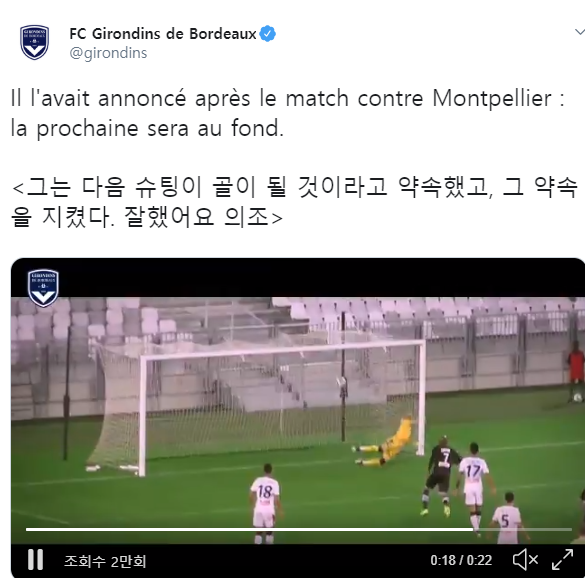
Task: Click the club watermark logo in video
Action: coord(43,288)
